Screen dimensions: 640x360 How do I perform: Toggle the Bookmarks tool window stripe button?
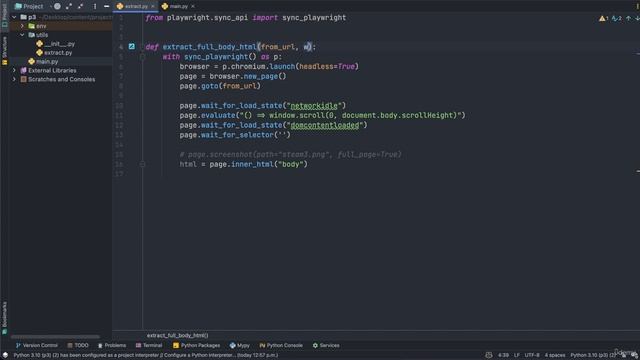(4, 318)
